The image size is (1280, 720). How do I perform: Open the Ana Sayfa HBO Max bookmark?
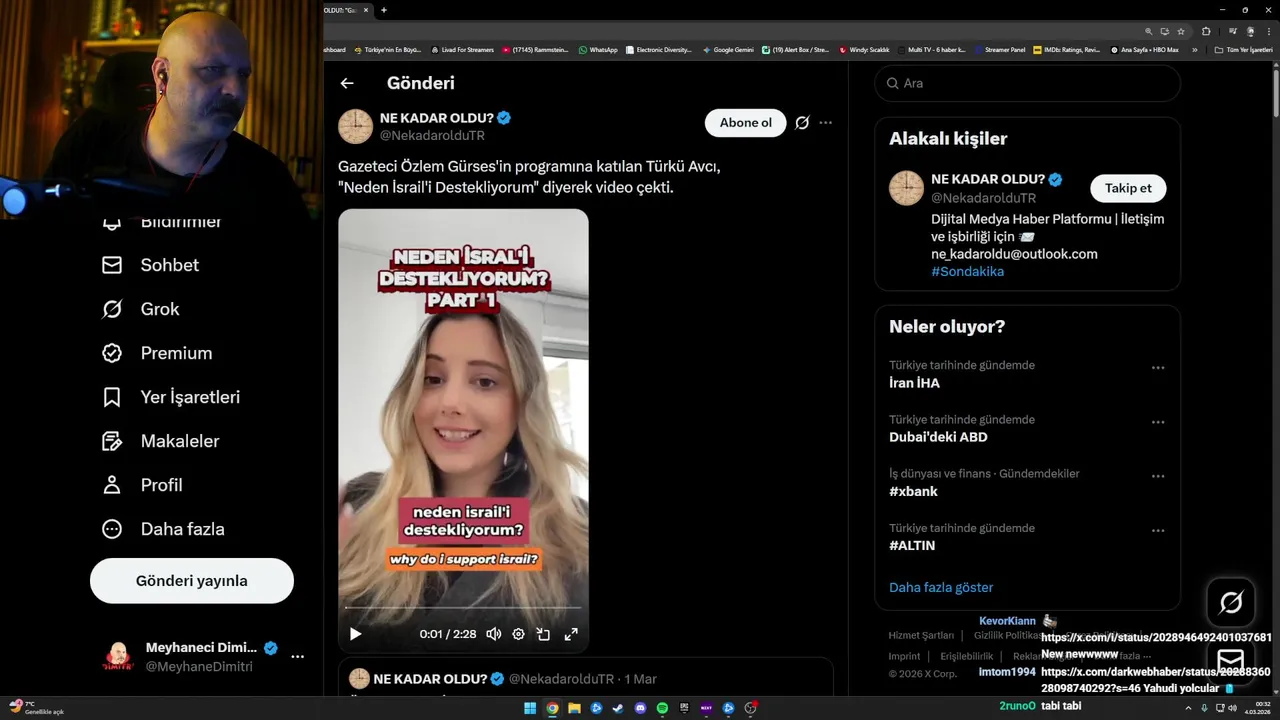pos(1145,49)
